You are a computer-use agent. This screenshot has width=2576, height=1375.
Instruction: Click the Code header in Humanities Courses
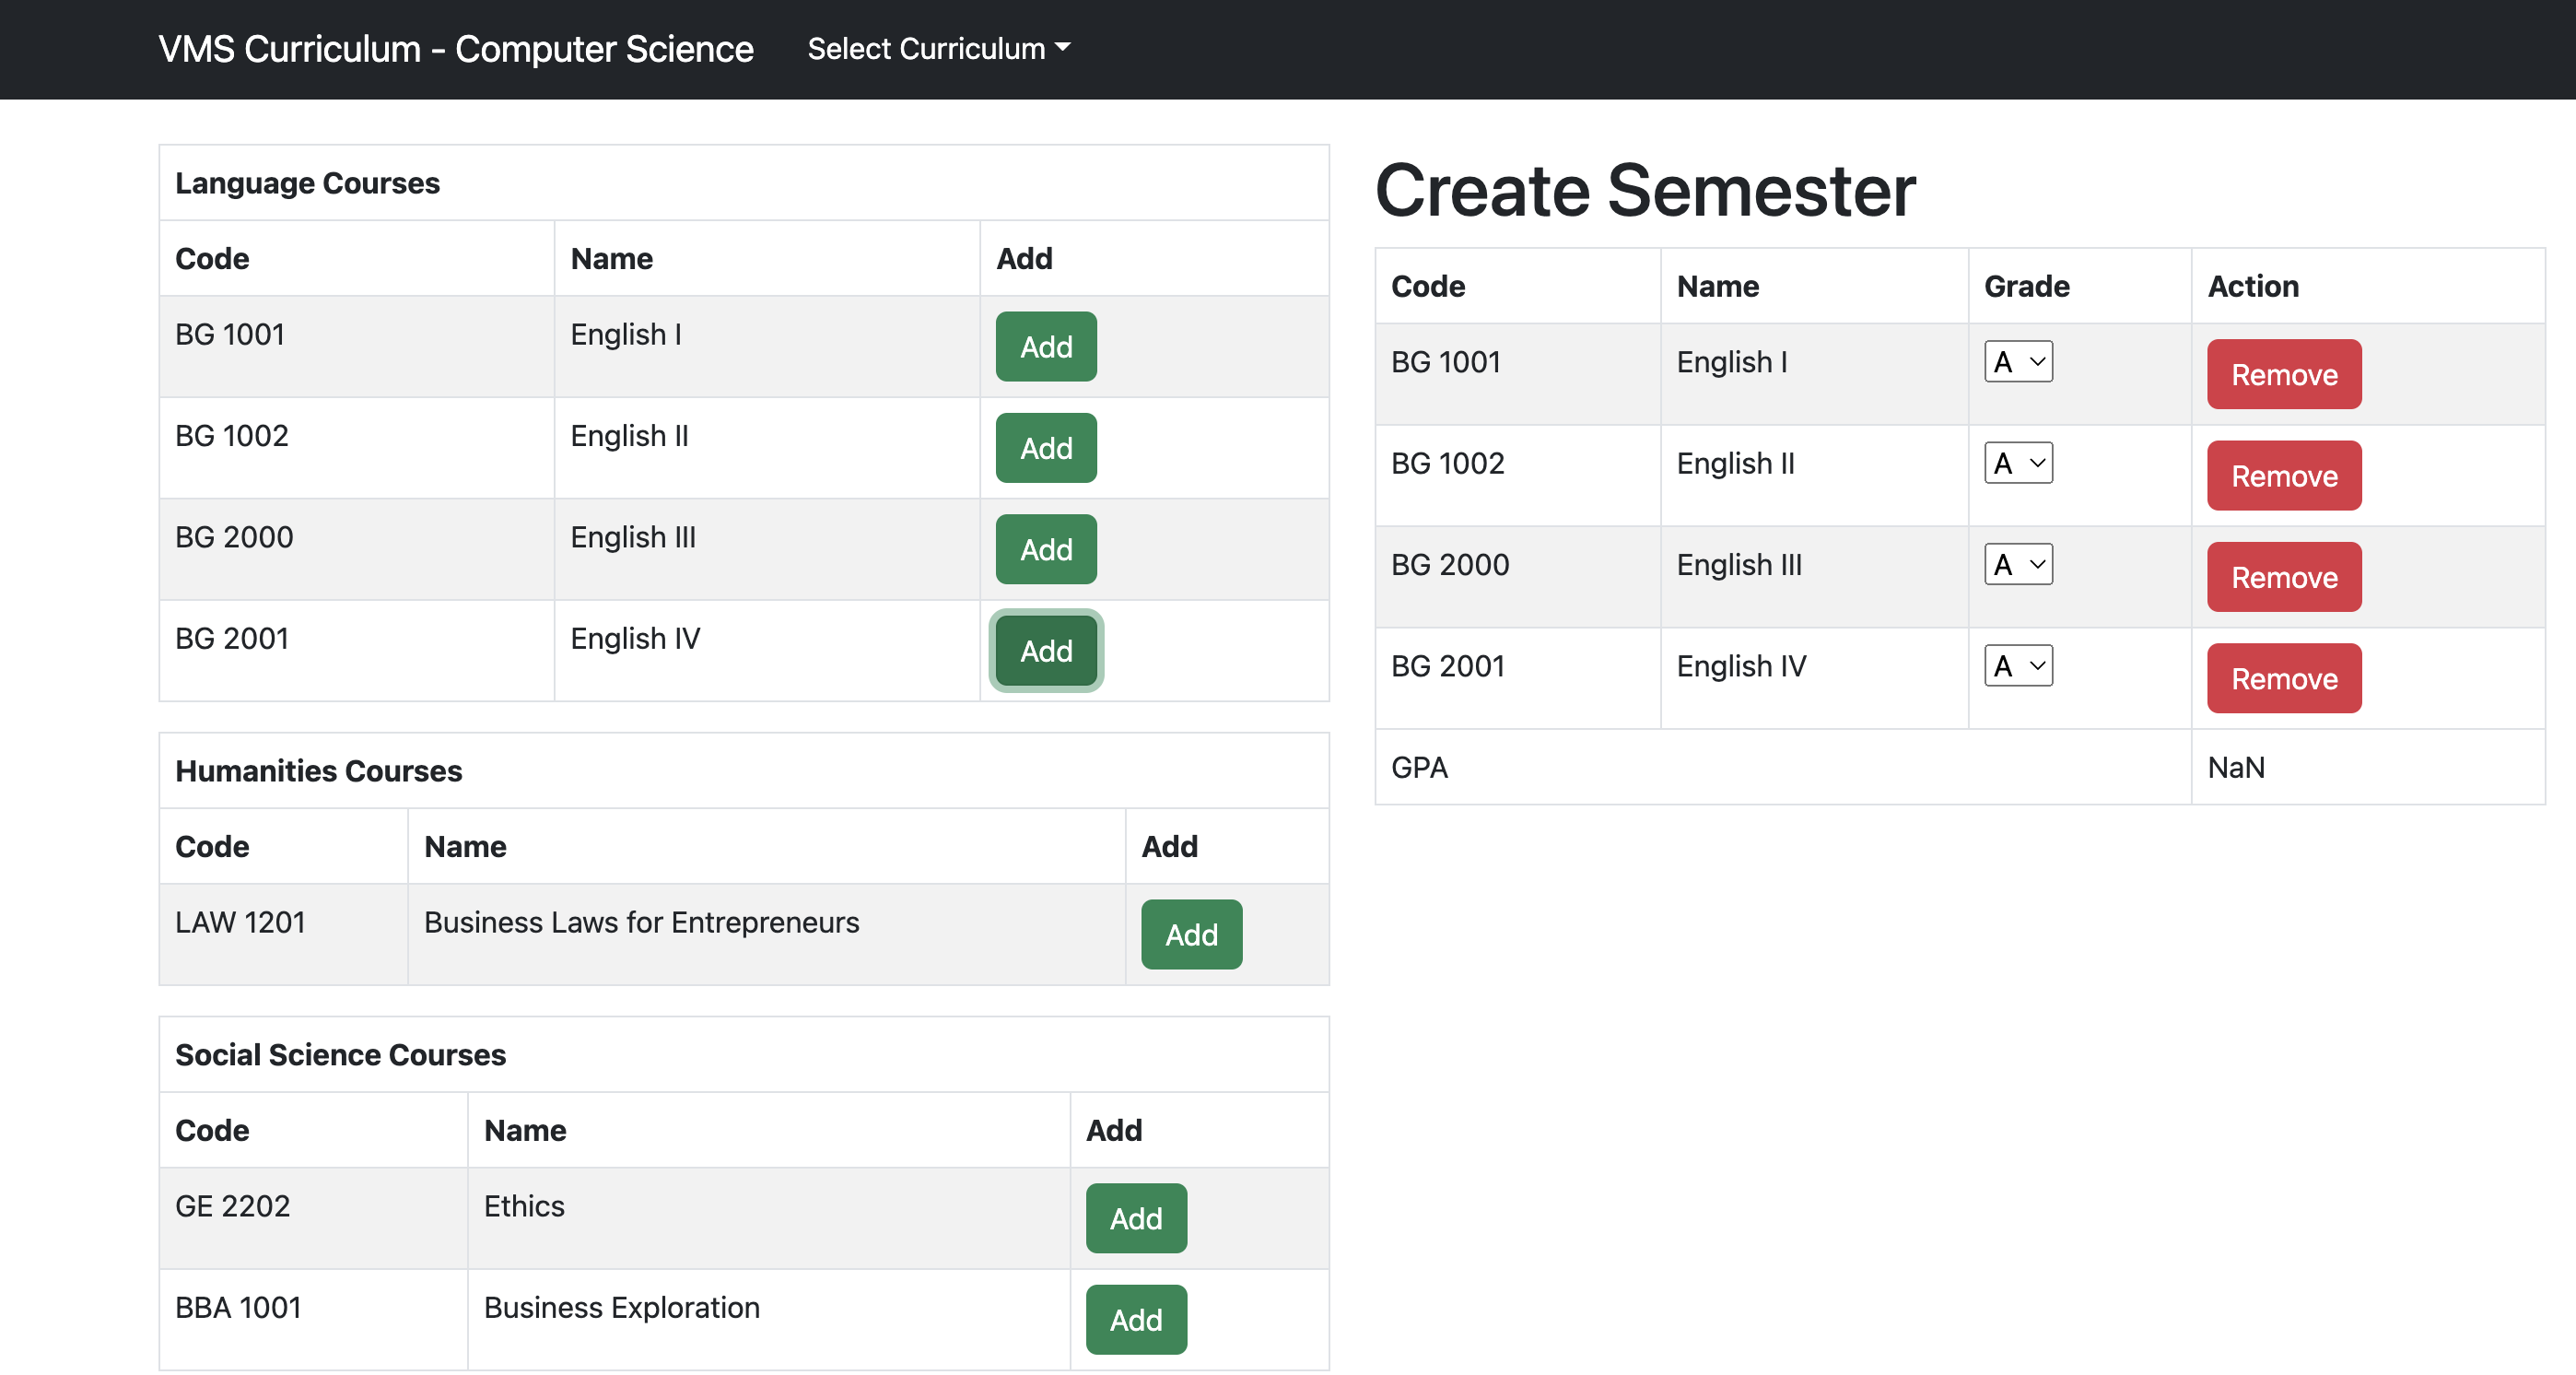click(x=212, y=846)
